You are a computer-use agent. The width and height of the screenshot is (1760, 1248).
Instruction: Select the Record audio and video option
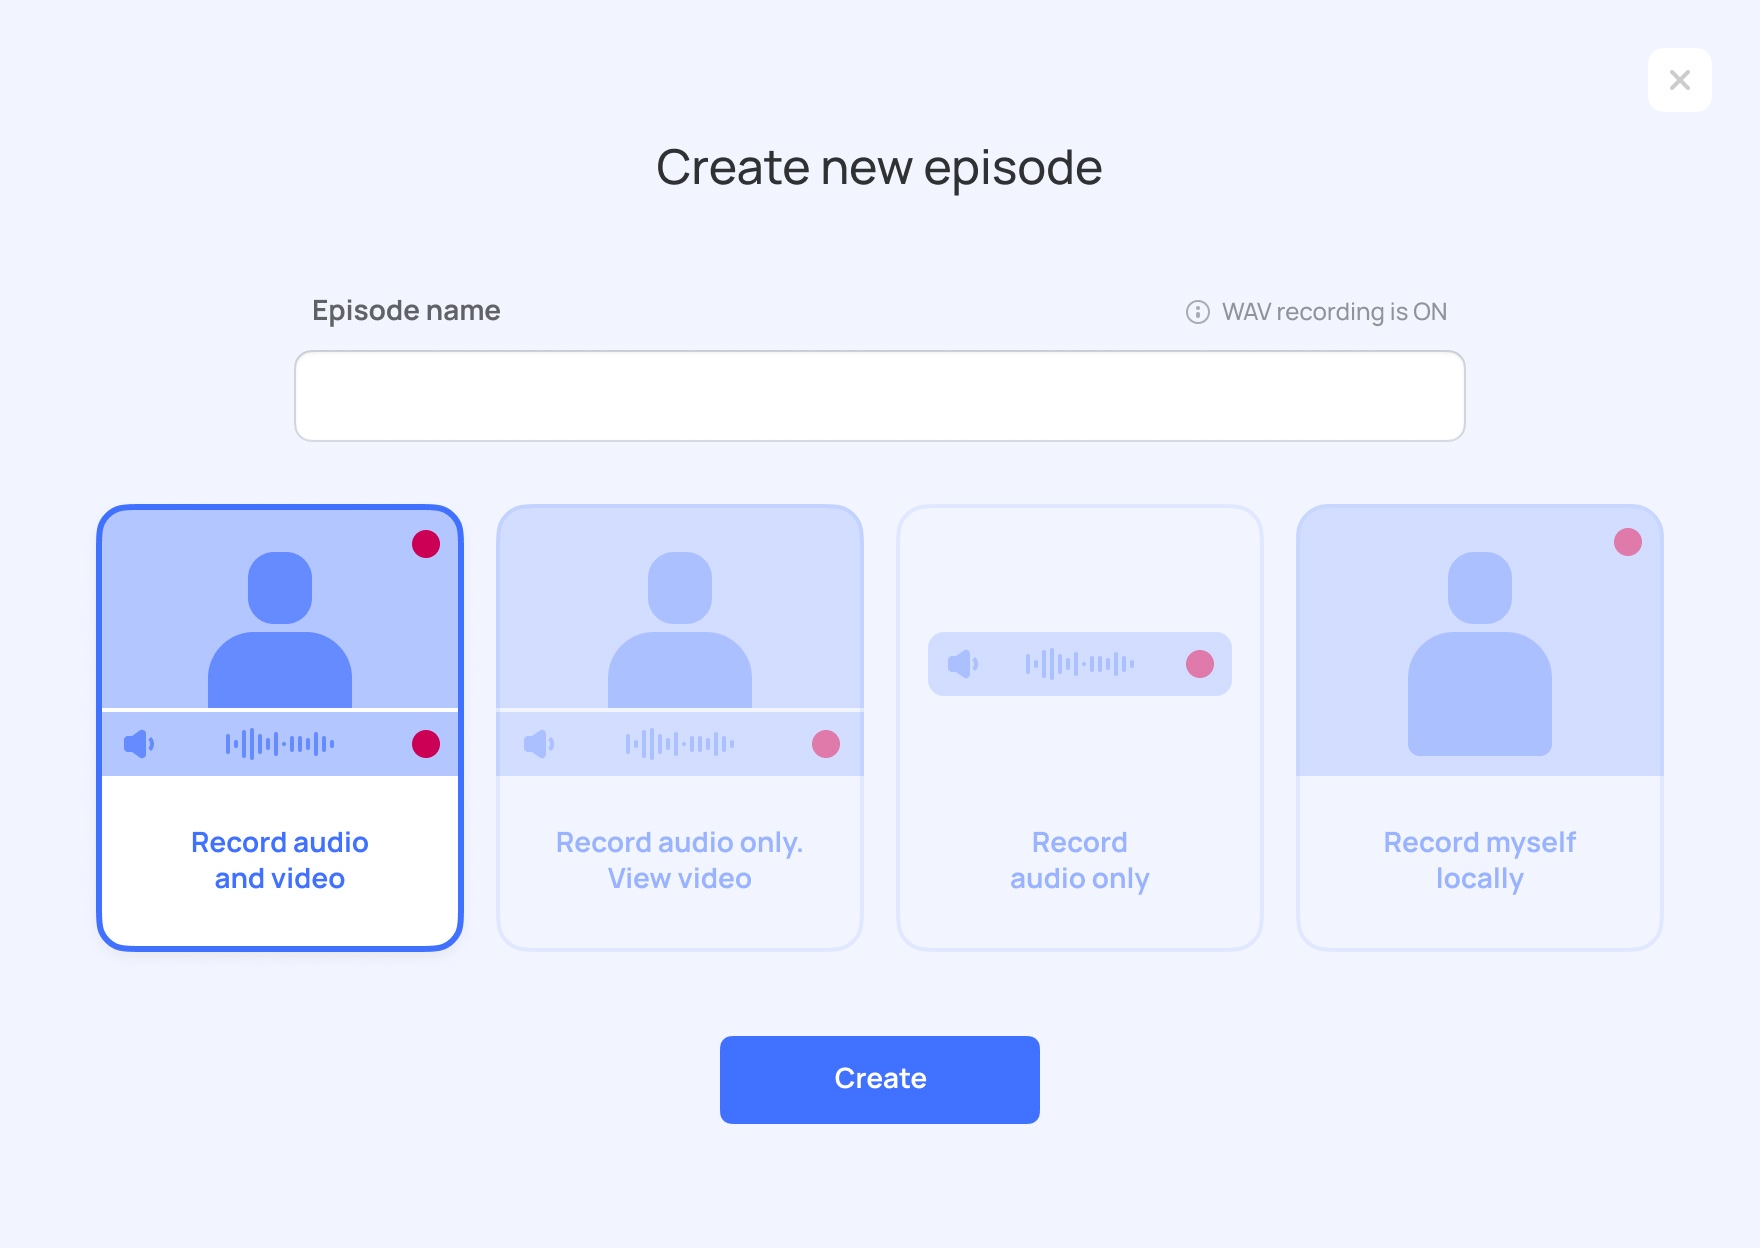click(280, 860)
